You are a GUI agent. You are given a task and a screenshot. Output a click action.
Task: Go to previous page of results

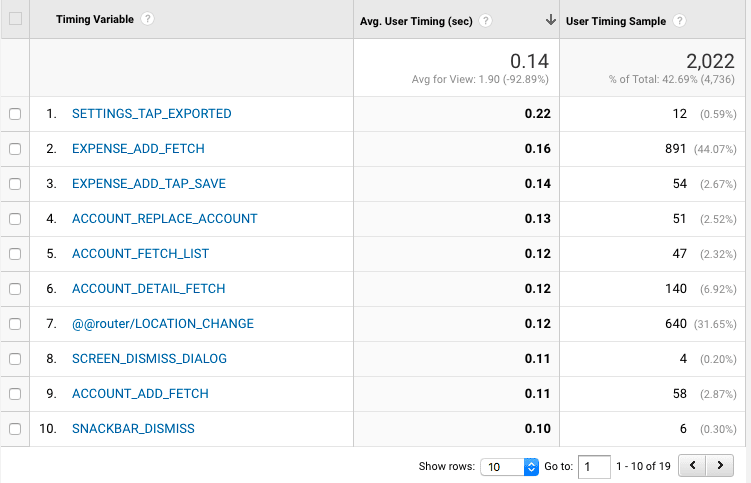click(692, 465)
